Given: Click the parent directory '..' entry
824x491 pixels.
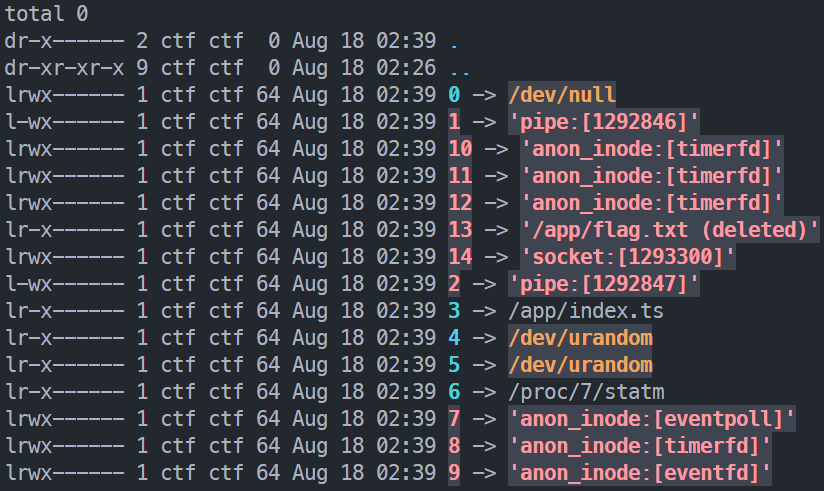Looking at the screenshot, I should pos(460,68).
